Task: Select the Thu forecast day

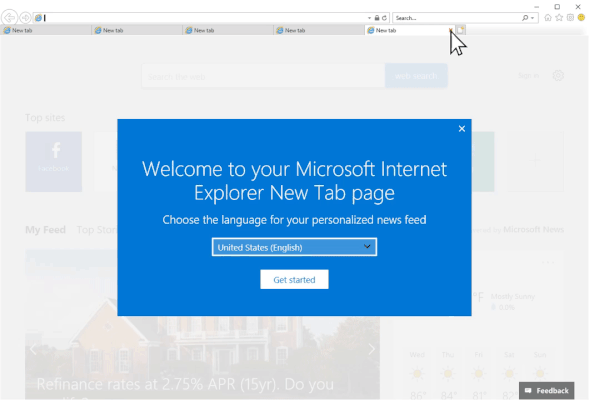Action: click(x=448, y=374)
